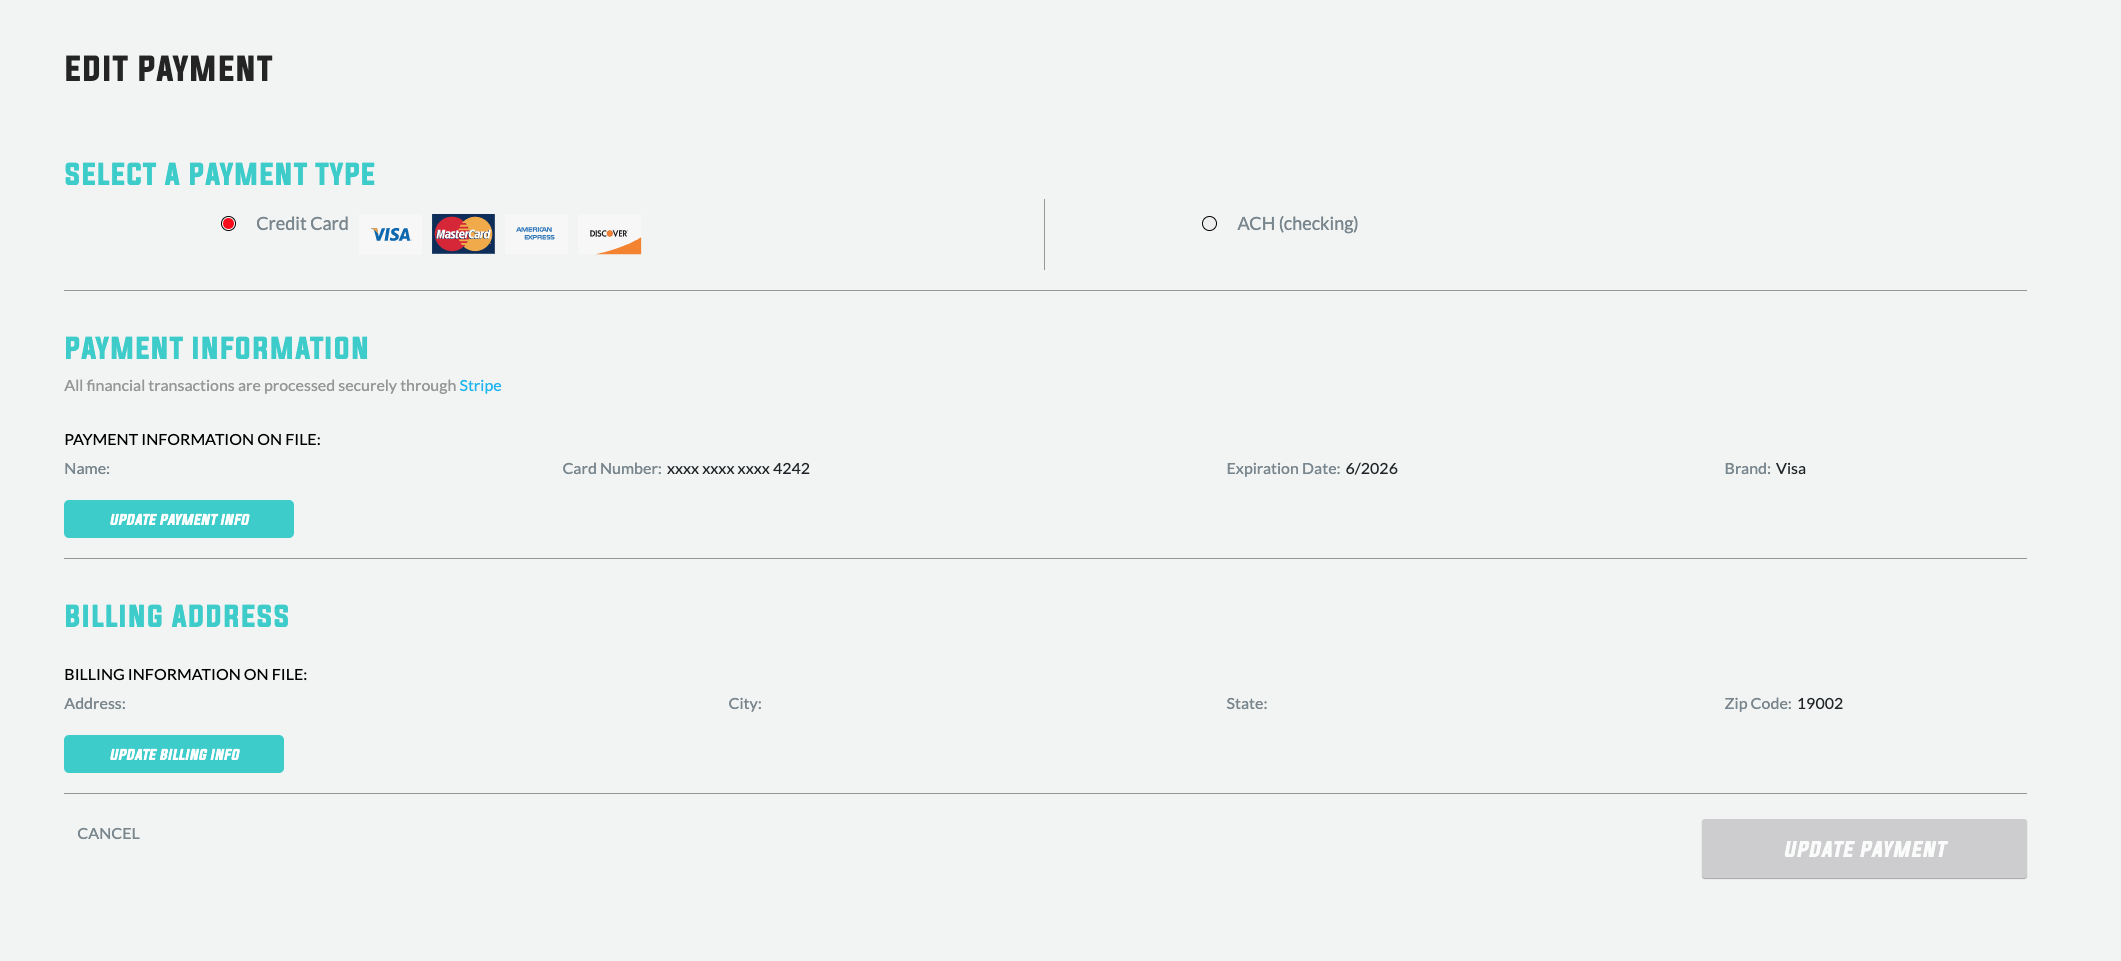The height and width of the screenshot is (961, 2121).
Task: Click the State: label
Action: [x=1247, y=704]
